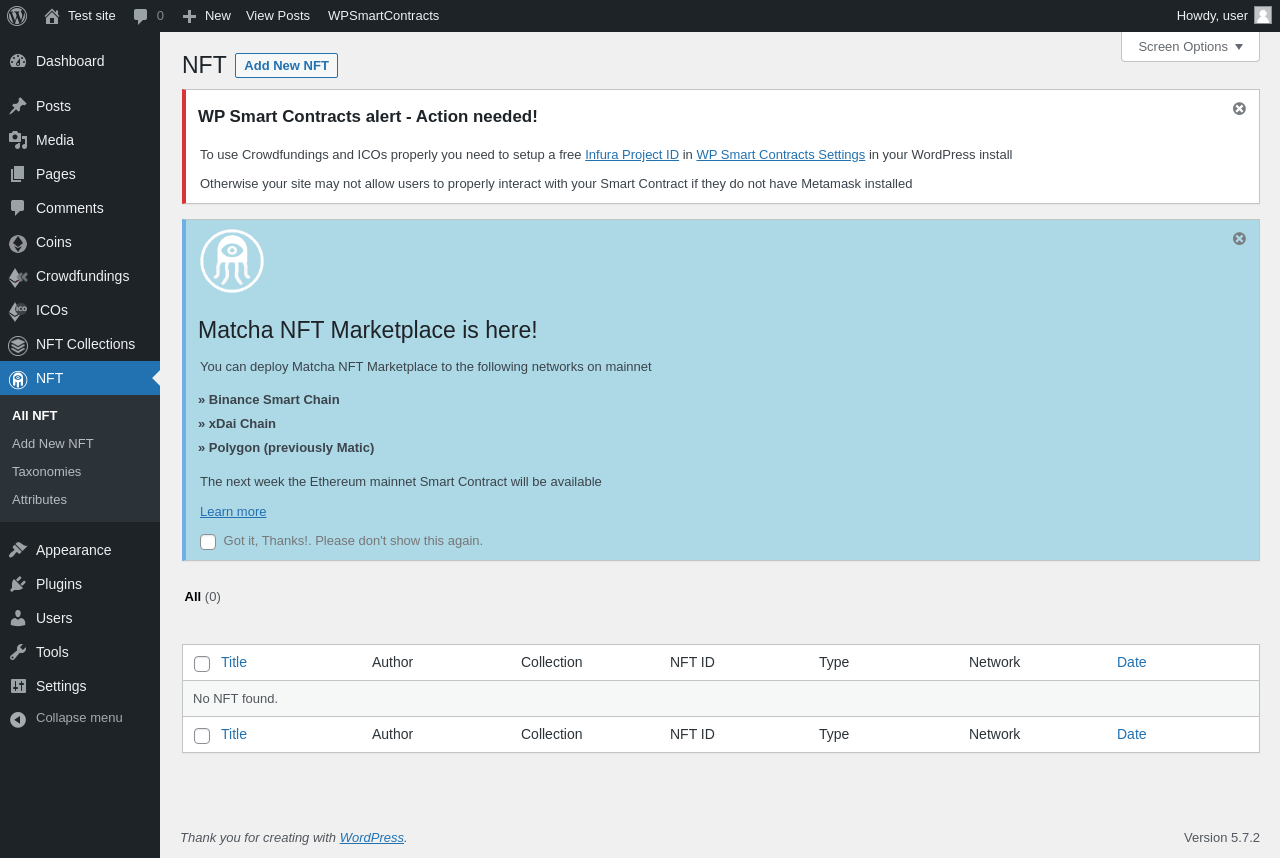Click the NFT Collections layers icon
The height and width of the screenshot is (858, 1280).
click(x=18, y=345)
